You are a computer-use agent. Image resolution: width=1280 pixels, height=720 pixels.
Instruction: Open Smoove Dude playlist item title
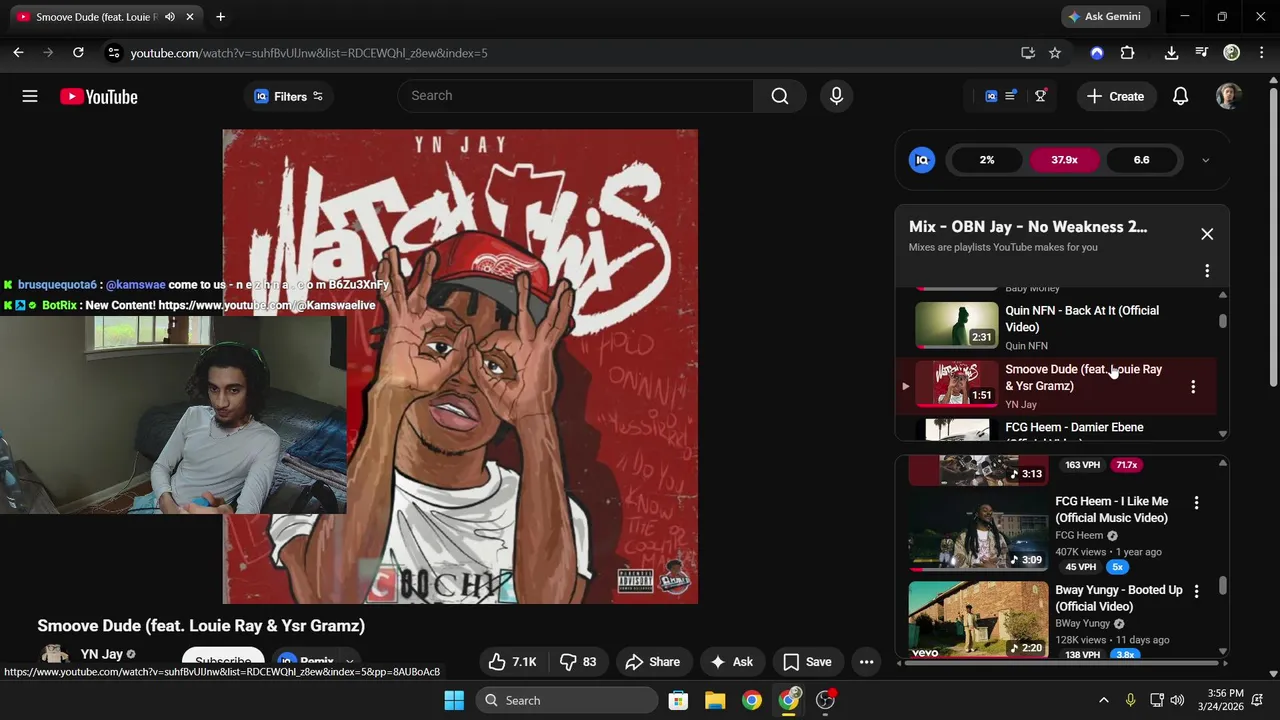tap(1083, 378)
